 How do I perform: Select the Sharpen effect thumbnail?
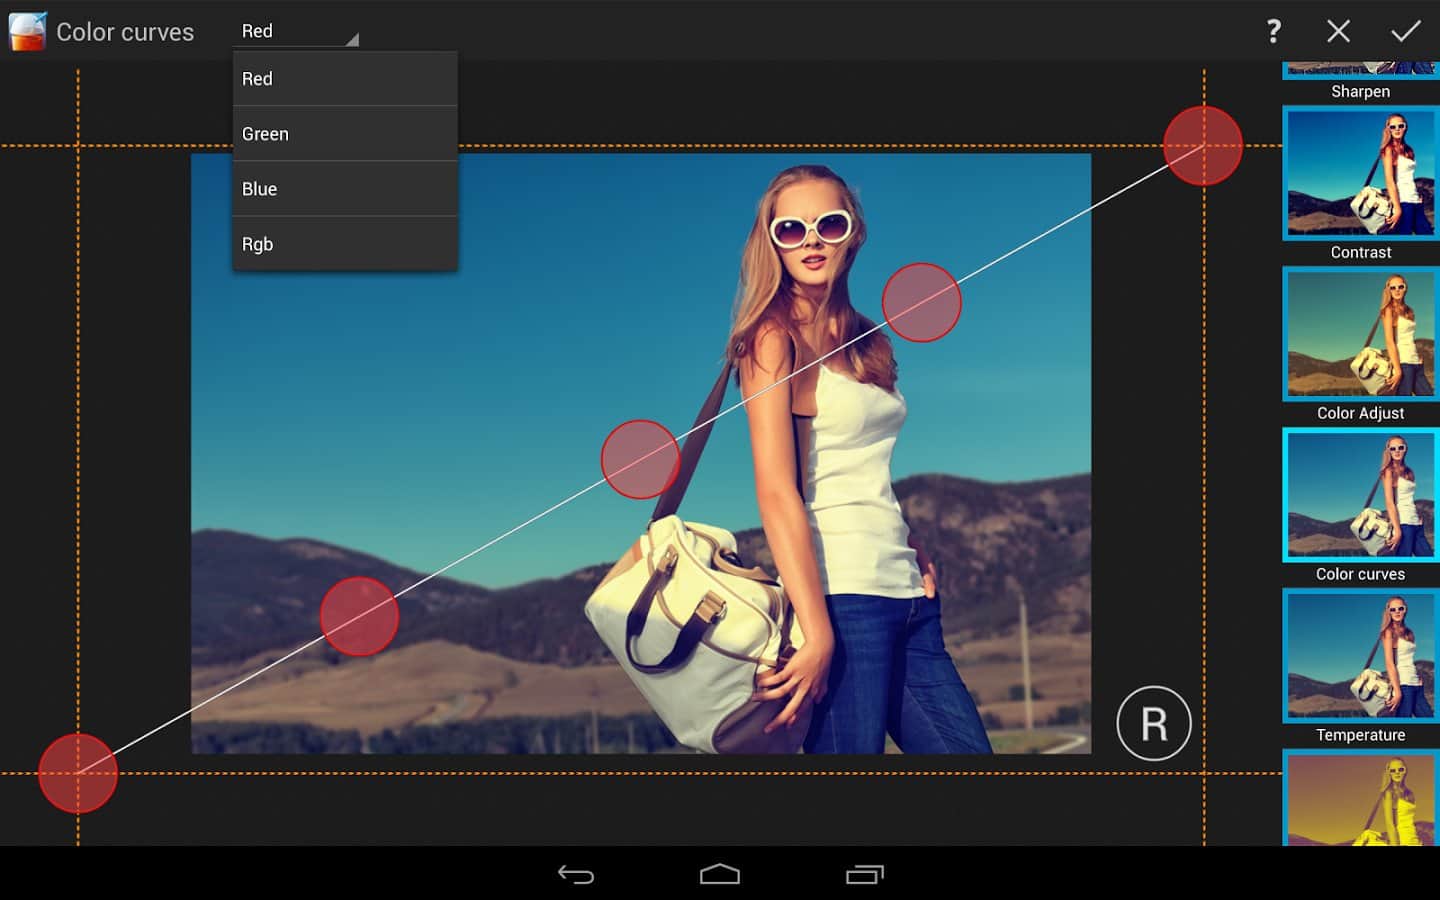click(1360, 78)
